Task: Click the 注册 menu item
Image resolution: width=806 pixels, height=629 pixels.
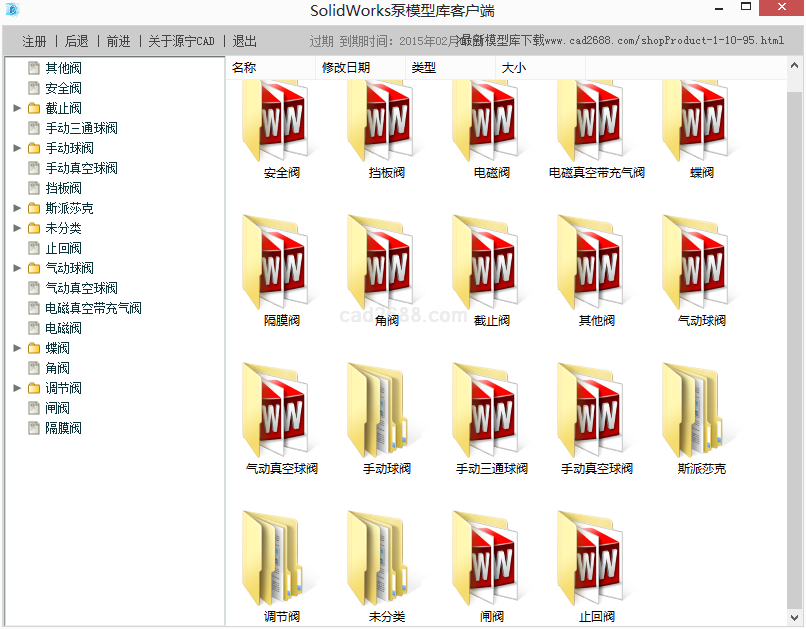Action: (x=35, y=41)
